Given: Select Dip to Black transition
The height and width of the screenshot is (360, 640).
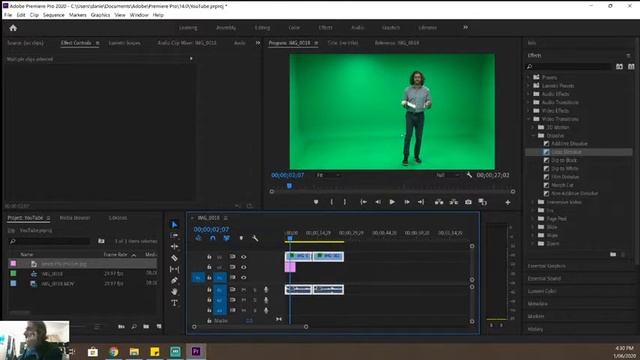Looking at the screenshot, I should tap(564, 160).
